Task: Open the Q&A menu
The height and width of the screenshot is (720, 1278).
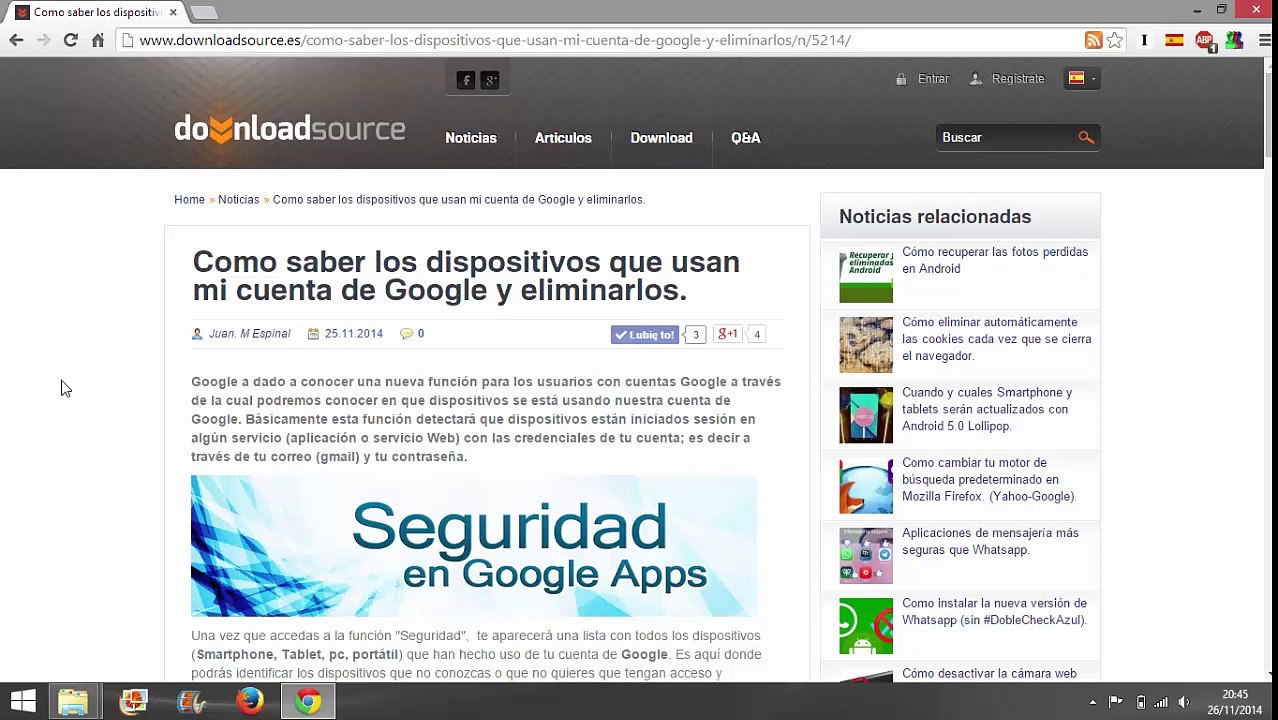Action: (746, 138)
